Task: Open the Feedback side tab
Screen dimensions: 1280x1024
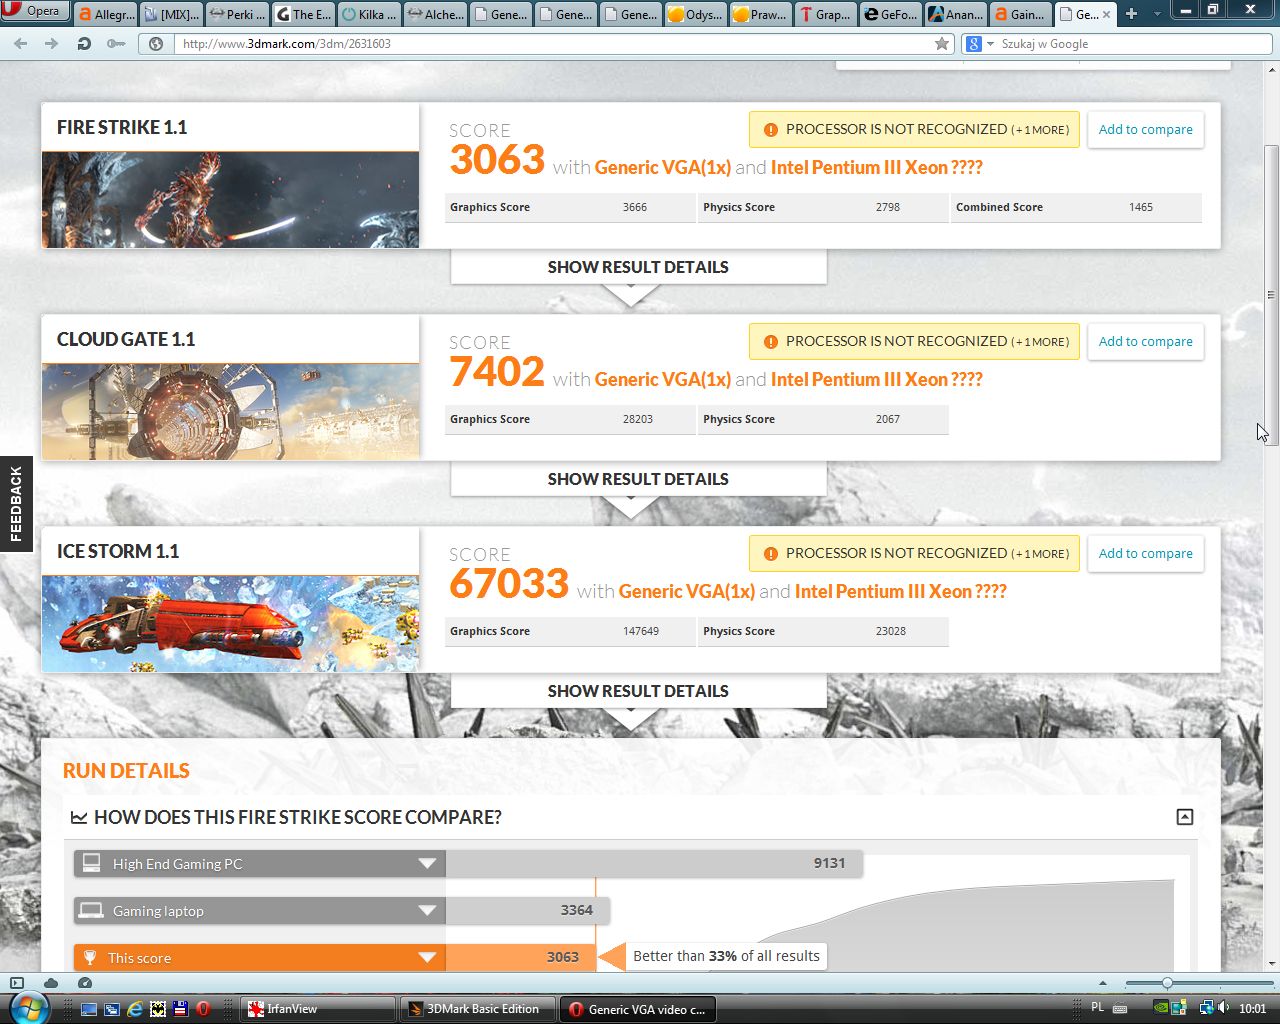Action: tap(16, 504)
